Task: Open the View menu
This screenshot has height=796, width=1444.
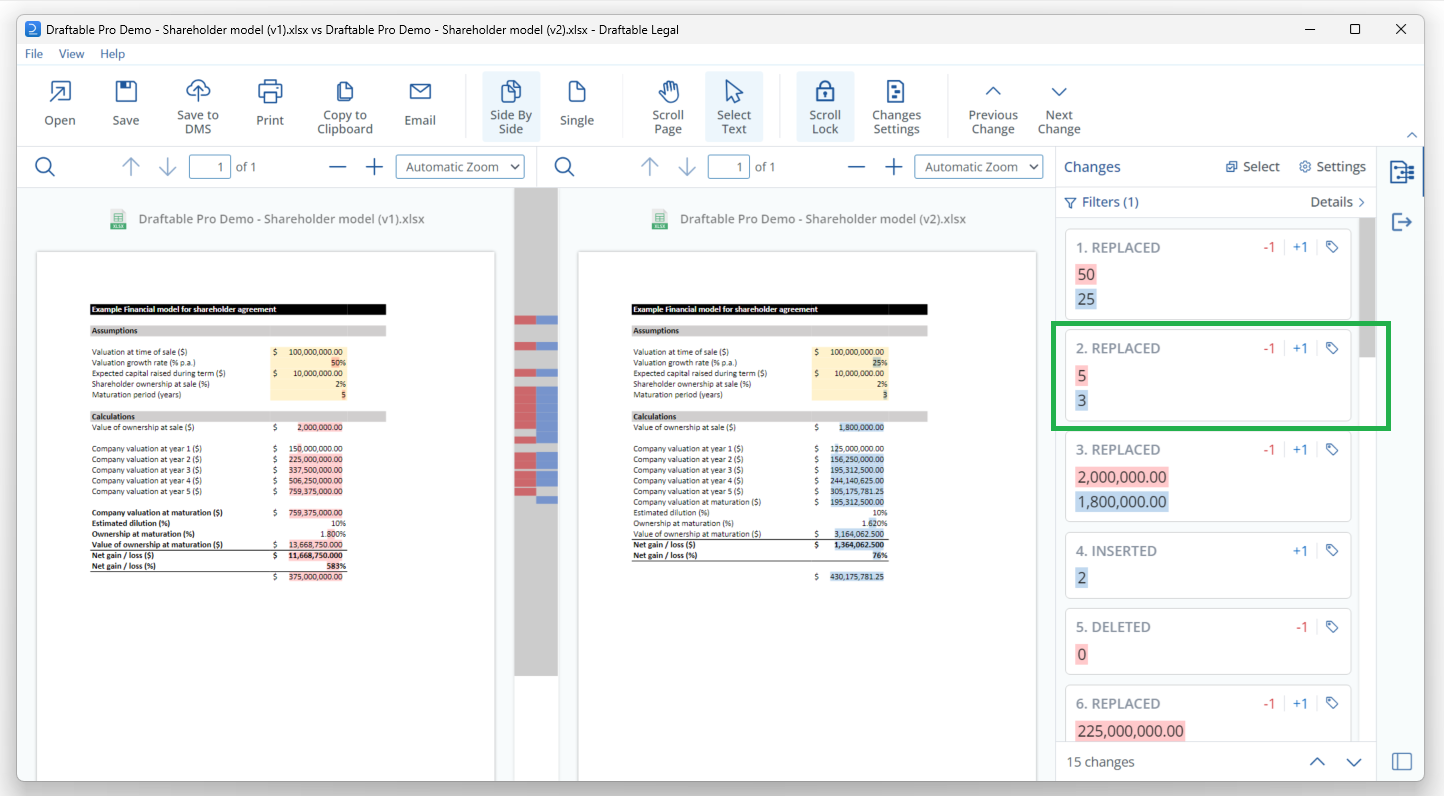Action: [x=71, y=54]
